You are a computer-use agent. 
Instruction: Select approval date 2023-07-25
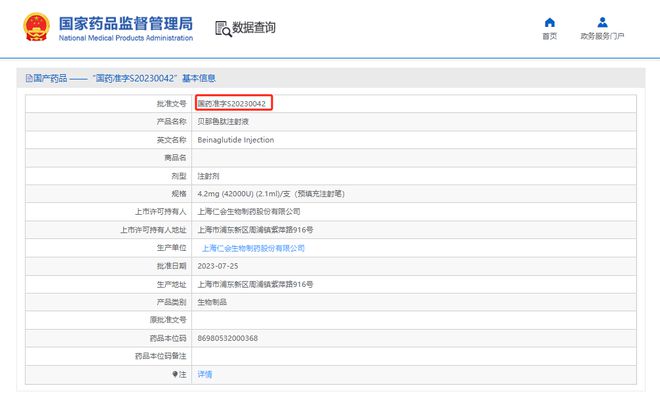pos(218,266)
